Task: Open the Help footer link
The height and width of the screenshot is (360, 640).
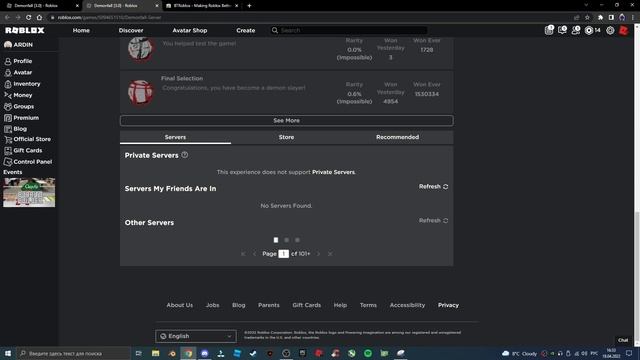Action: [x=340, y=305]
